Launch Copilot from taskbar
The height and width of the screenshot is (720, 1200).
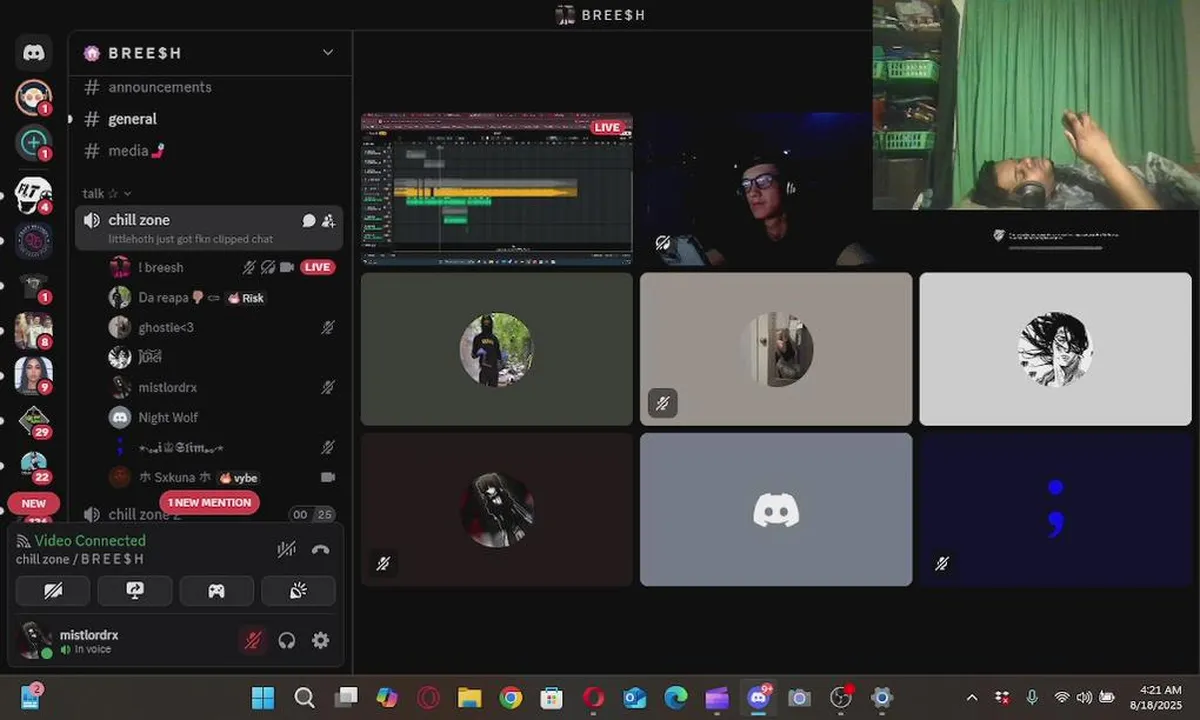(x=387, y=697)
